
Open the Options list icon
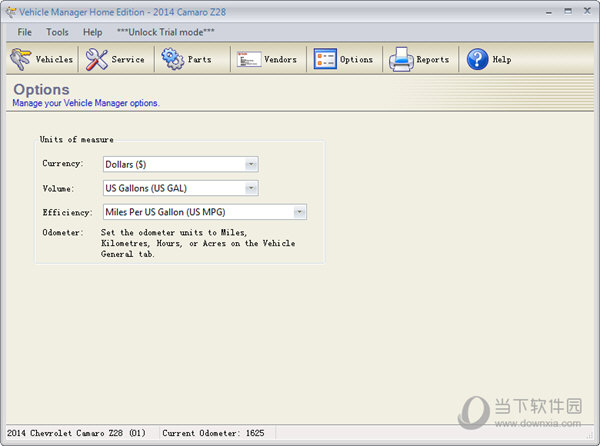click(x=325, y=59)
